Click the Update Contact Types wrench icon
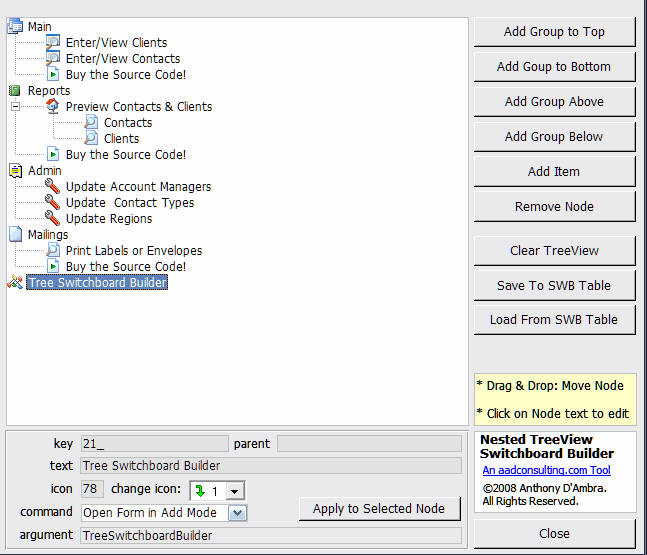Image resolution: width=647 pixels, height=555 pixels. [x=53, y=203]
